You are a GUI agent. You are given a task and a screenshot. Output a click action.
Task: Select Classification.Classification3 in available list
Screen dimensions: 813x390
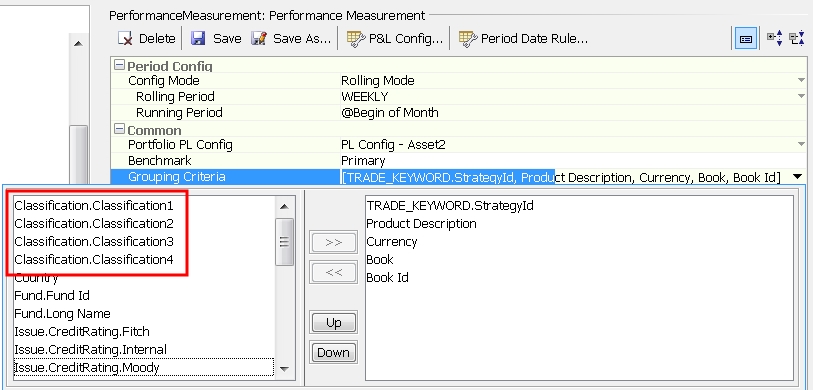(x=94, y=242)
